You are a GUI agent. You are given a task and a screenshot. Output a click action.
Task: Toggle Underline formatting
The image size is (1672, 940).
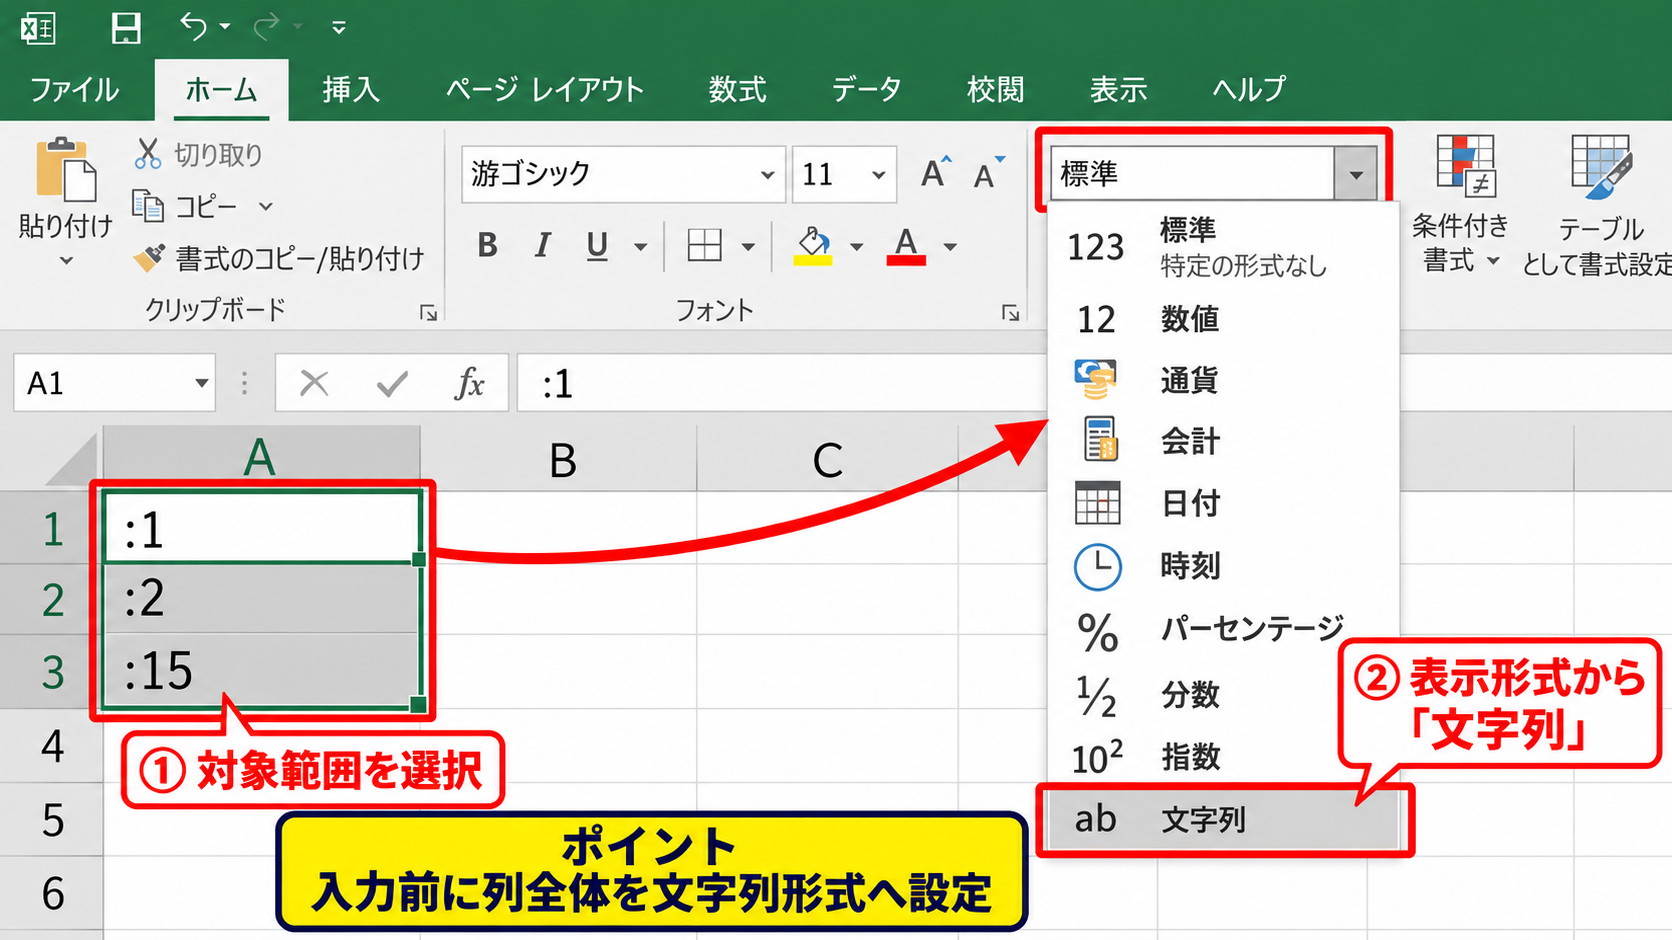coord(597,245)
